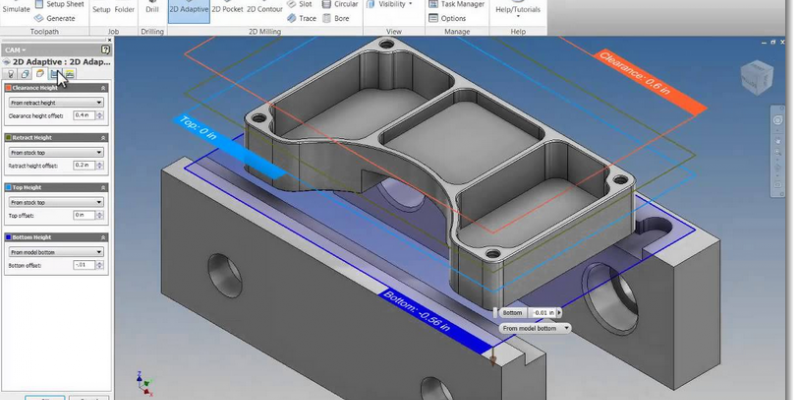Viewport: 800px width, 400px height.
Task: Rotate view using the ViewCube
Action: click(755, 76)
